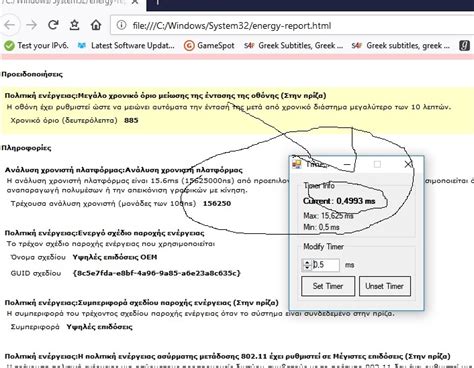This screenshot has width=474, height=368.
Task: Open the second Greek subtitles, greek bookmark
Action: (401, 45)
